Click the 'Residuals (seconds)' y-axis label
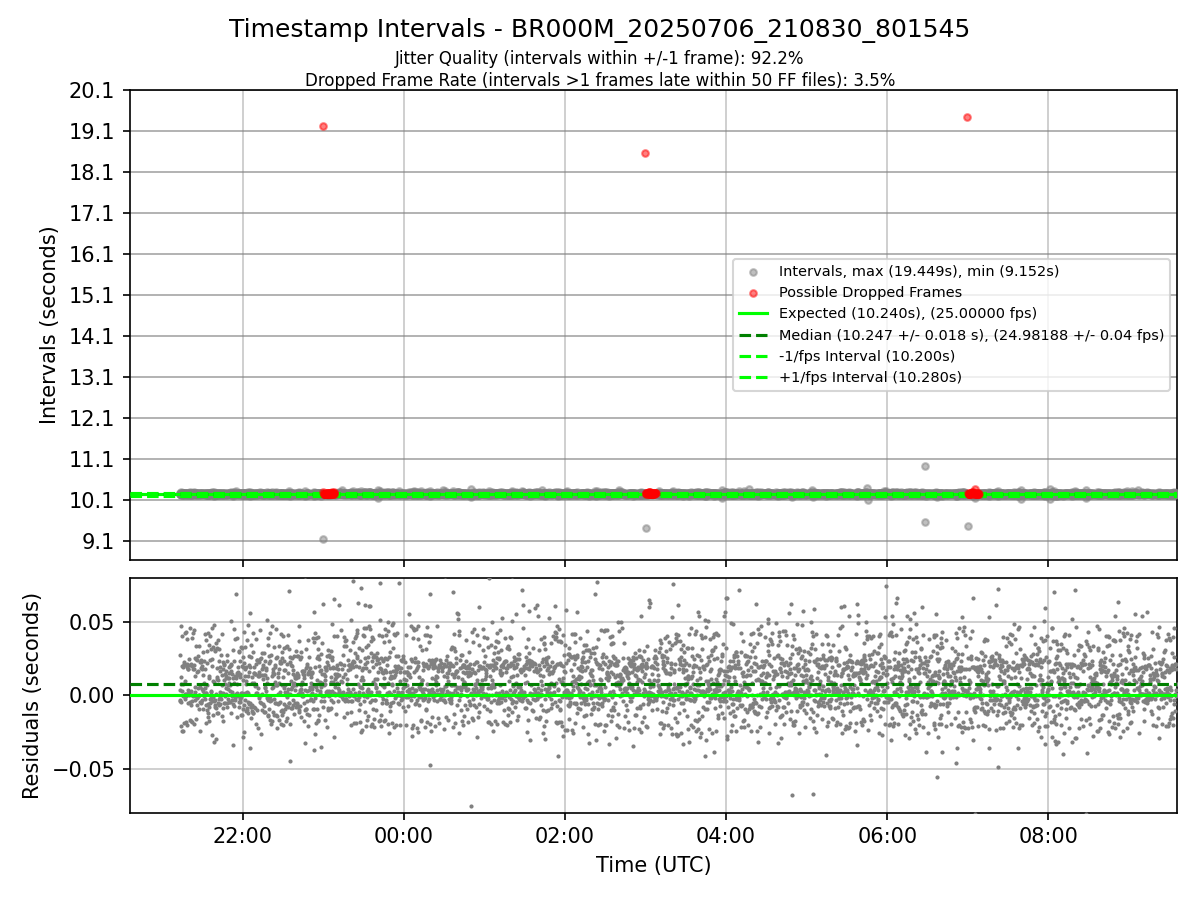This screenshot has width=1200, height=900. click(31, 696)
